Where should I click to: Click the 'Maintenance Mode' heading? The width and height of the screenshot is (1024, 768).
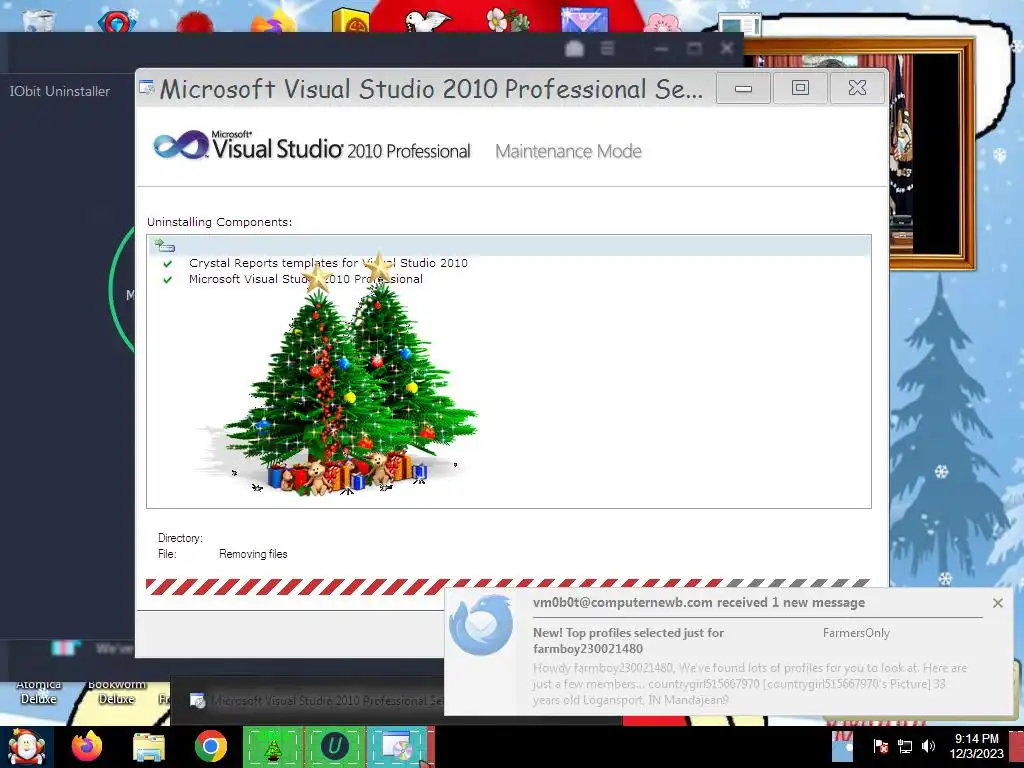pyautogui.click(x=568, y=152)
